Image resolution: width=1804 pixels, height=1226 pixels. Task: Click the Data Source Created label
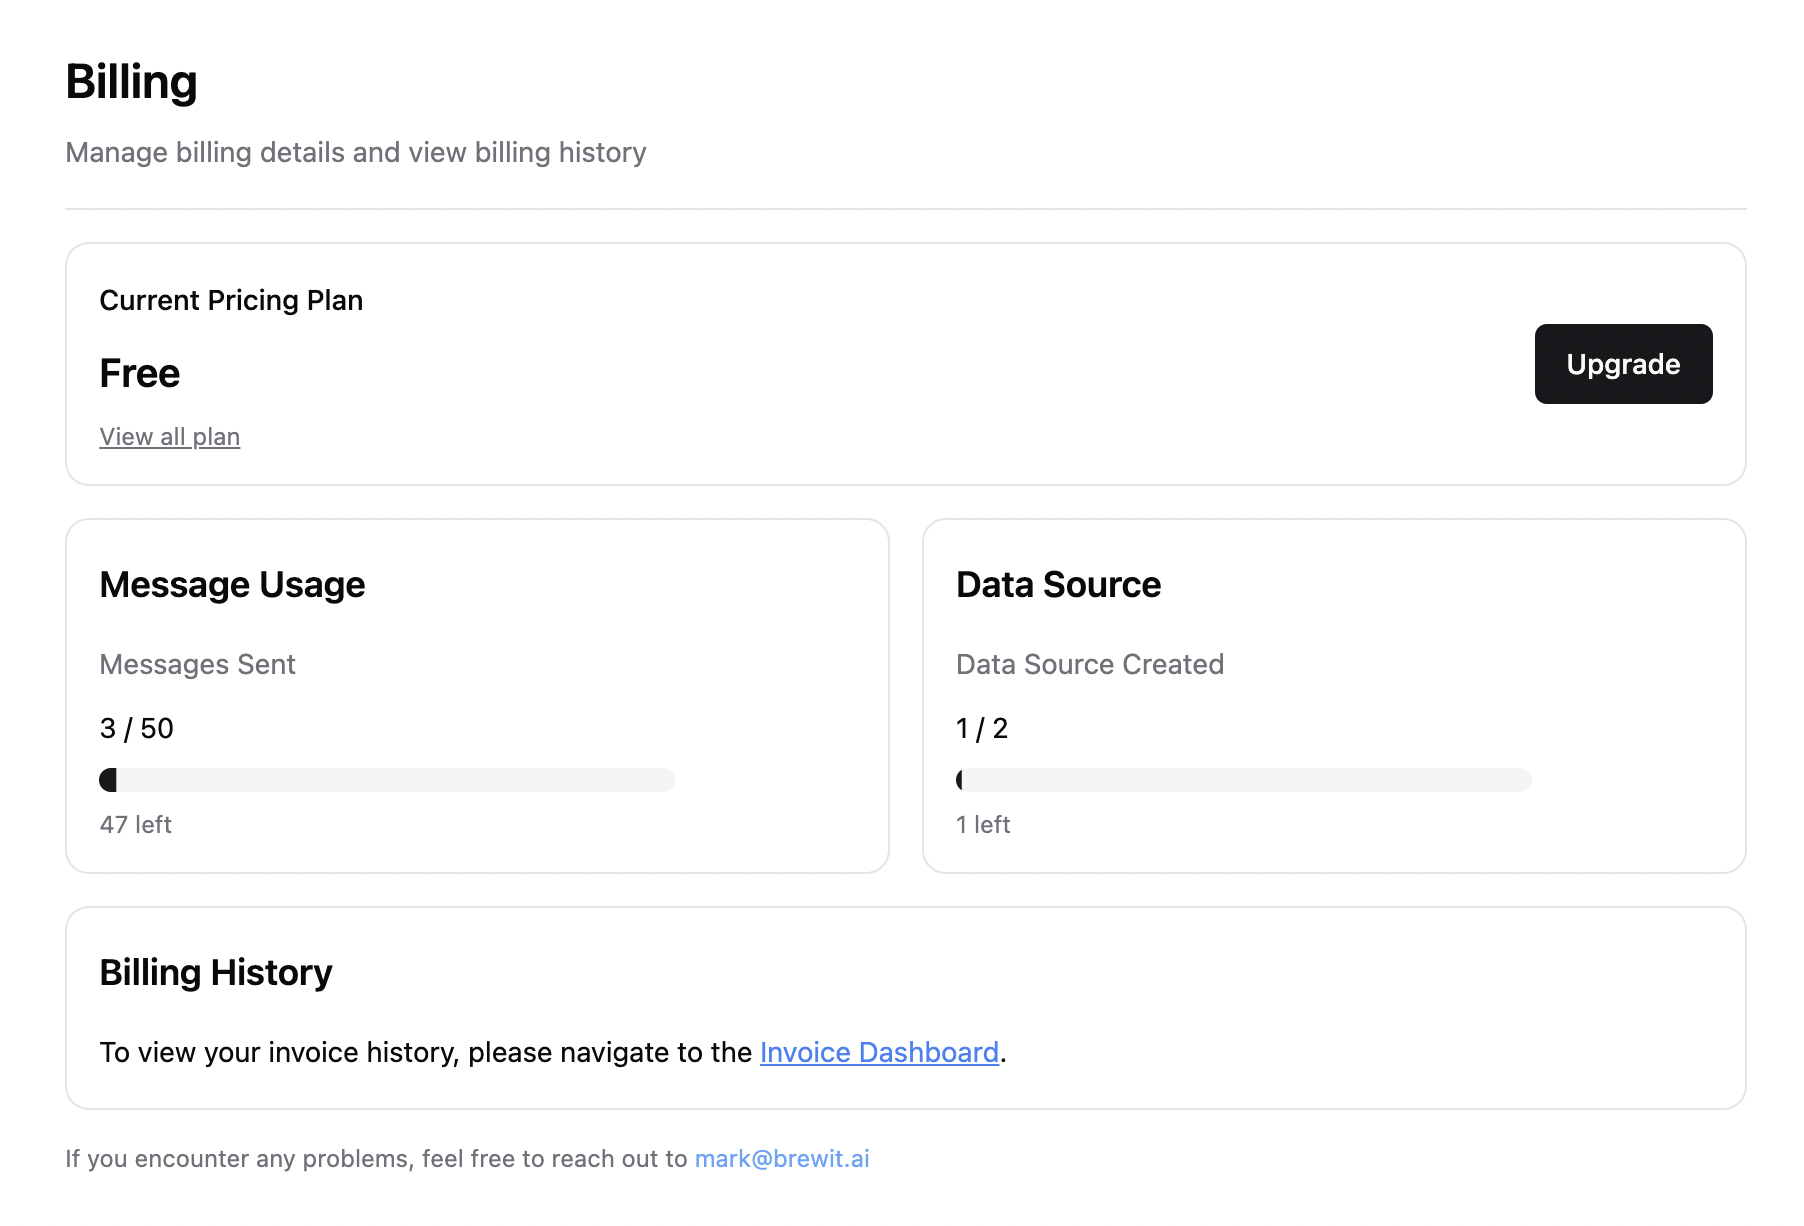pos(1090,664)
